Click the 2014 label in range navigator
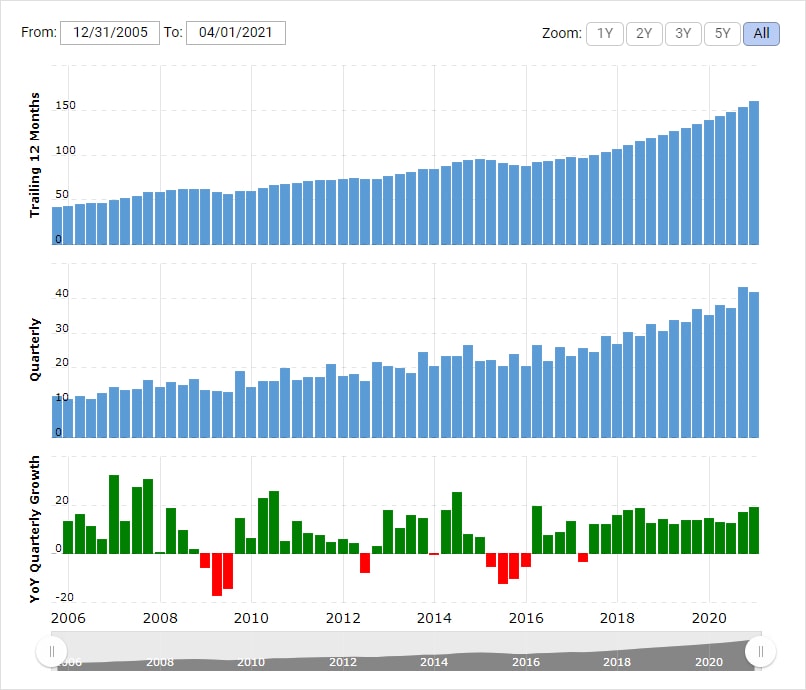The image size is (806, 690). coord(434,662)
